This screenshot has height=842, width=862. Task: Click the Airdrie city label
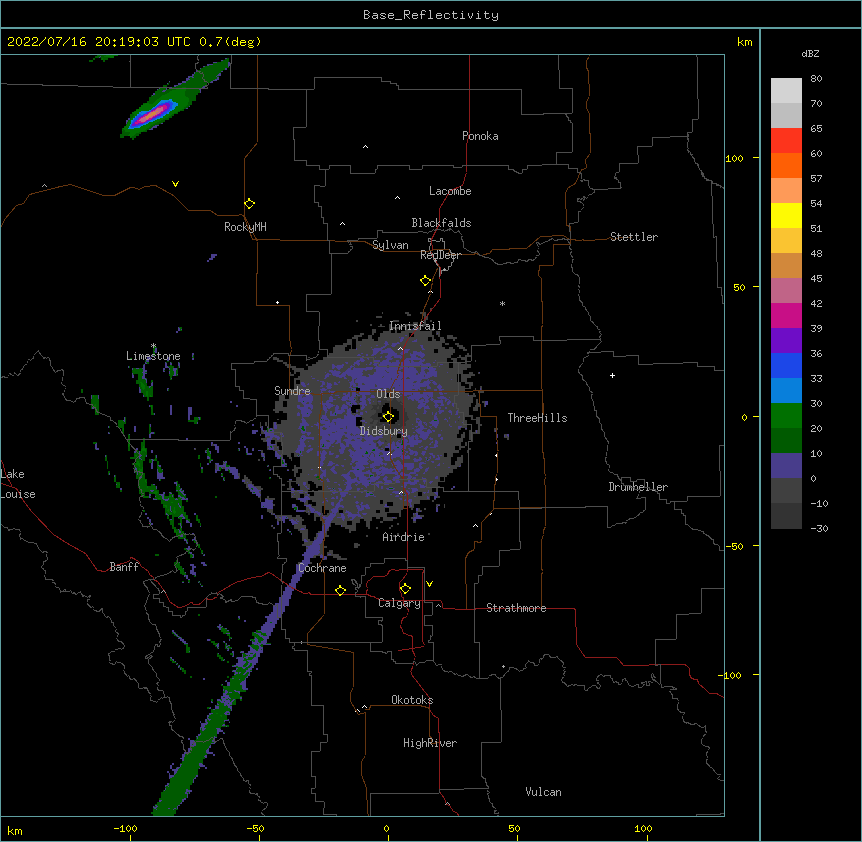404,537
